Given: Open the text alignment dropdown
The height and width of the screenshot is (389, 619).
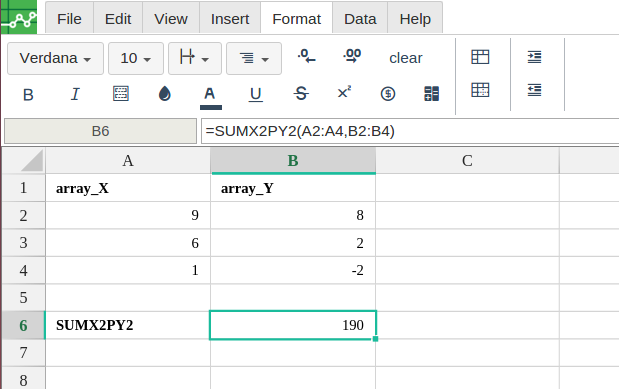Looking at the screenshot, I should (x=254, y=58).
